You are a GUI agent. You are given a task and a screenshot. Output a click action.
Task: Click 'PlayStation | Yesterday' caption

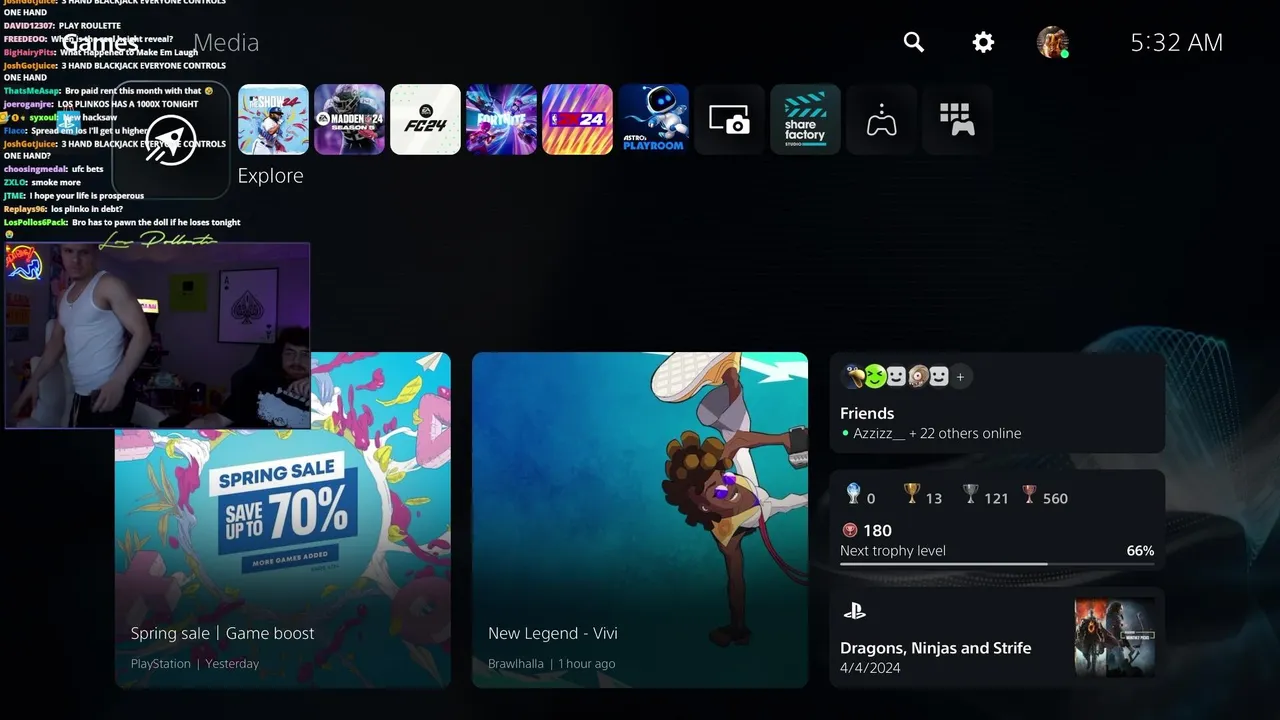[x=194, y=664]
